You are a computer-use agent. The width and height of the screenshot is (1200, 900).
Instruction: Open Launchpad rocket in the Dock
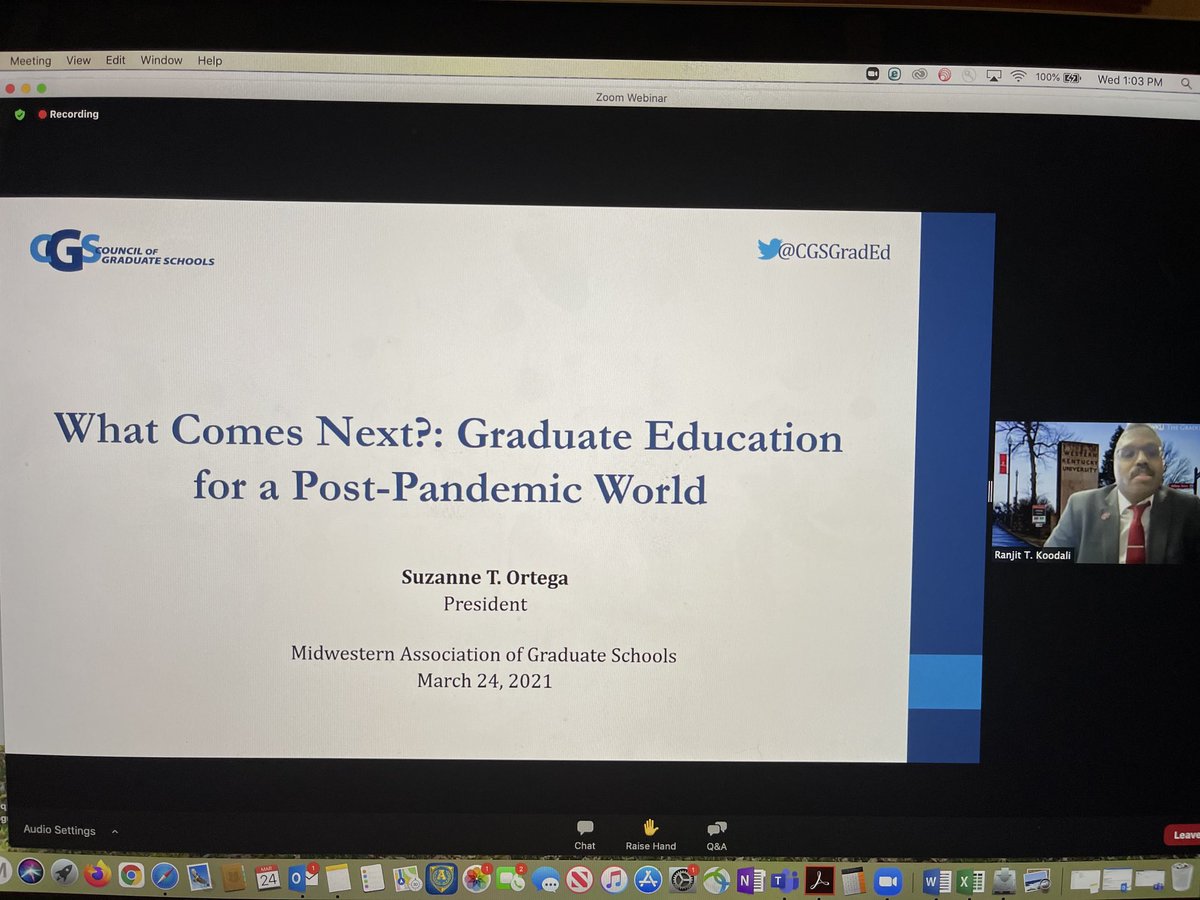click(x=64, y=875)
